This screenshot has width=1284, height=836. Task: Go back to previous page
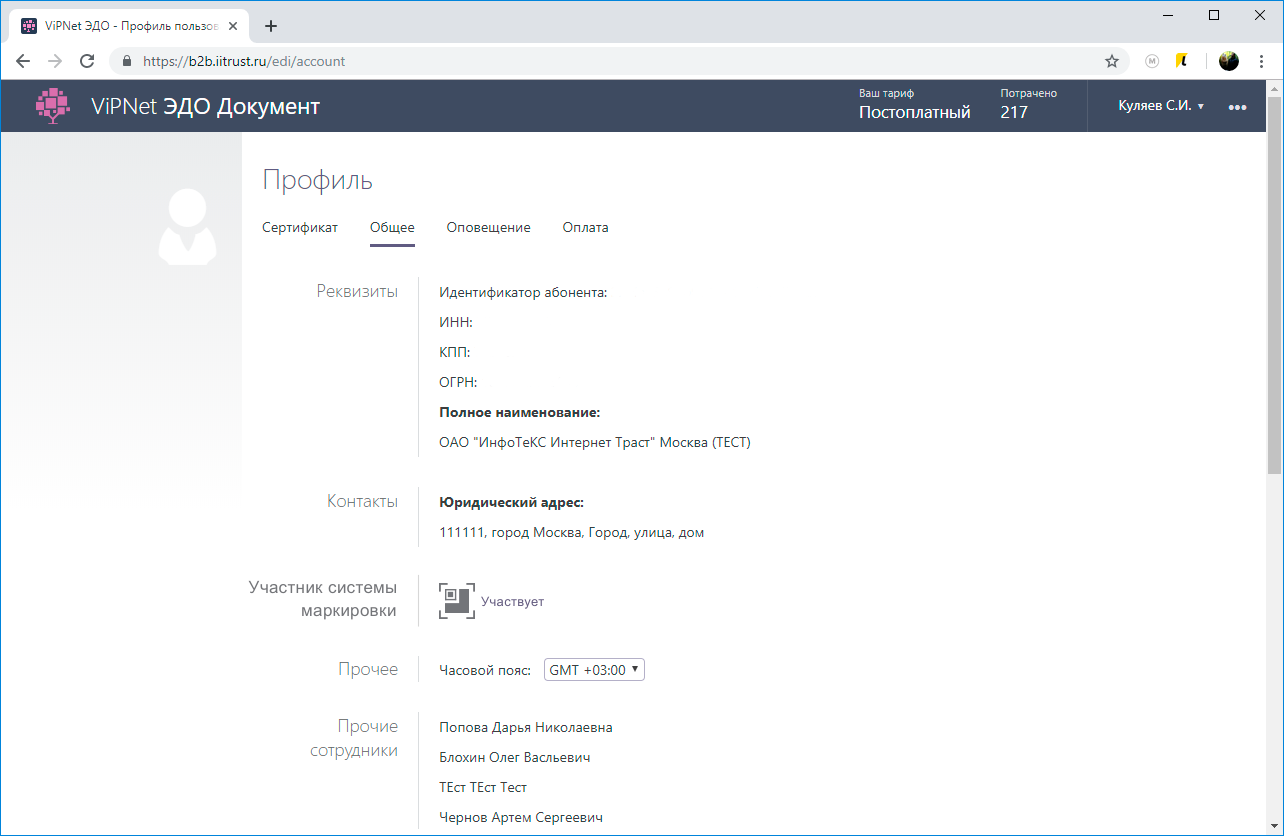click(x=23, y=61)
